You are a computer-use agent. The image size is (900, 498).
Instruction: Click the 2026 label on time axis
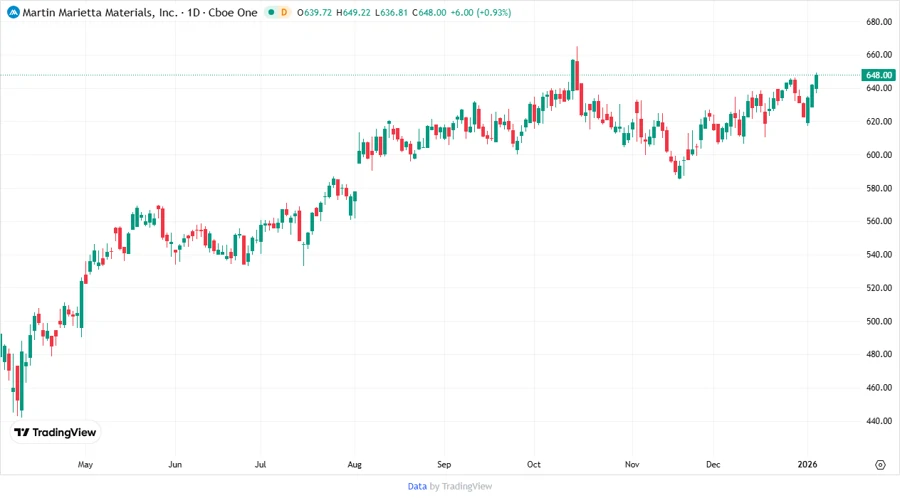coord(807,464)
